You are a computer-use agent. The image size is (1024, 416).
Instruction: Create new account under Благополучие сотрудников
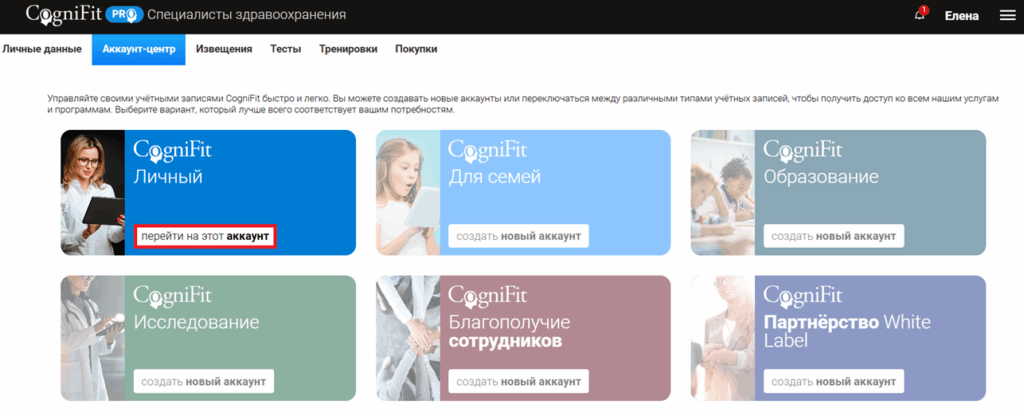pyautogui.click(x=519, y=381)
